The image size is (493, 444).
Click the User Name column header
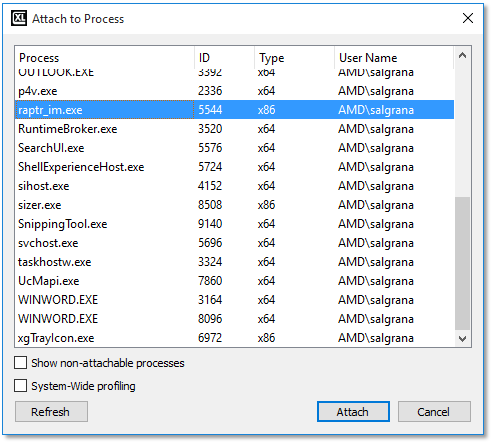(x=394, y=58)
